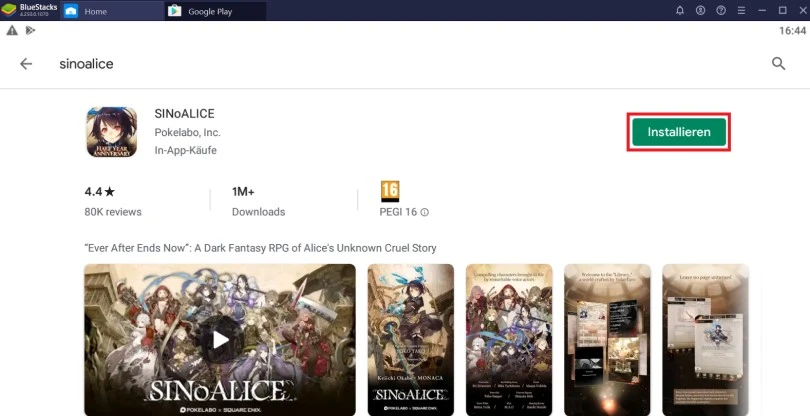Go back with the arrow icon
This screenshot has height=416, width=810.
tap(26, 64)
